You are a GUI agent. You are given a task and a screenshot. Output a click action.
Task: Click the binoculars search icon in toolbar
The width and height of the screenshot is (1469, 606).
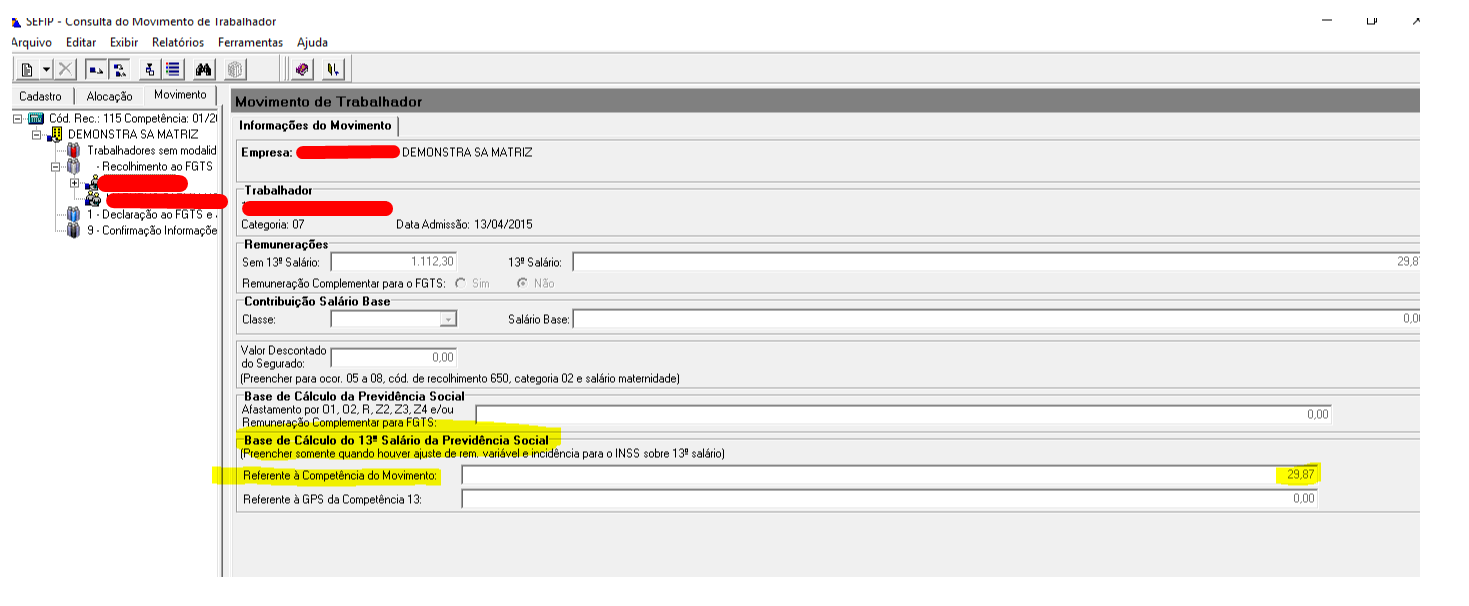(x=204, y=69)
